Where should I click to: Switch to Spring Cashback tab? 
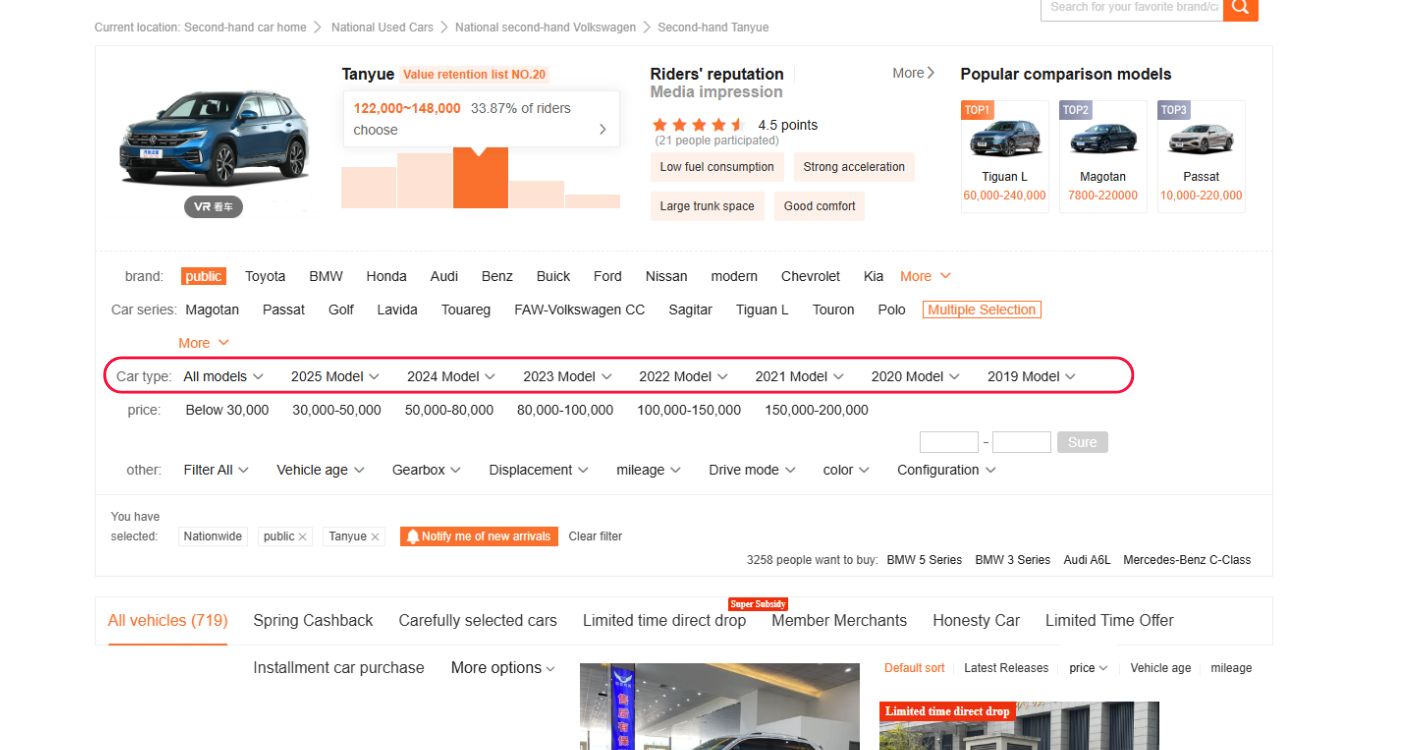coord(313,621)
